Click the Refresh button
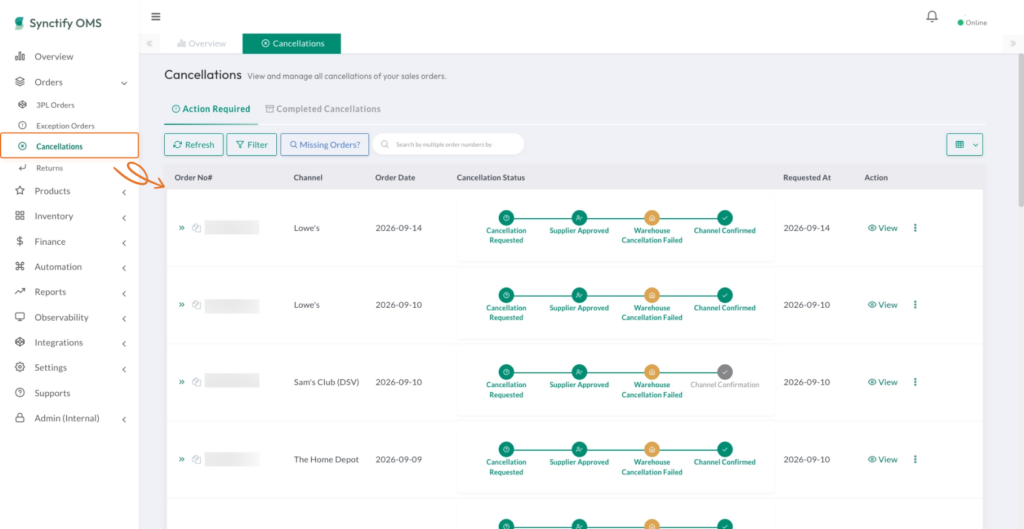Screen dimensions: 1024x529 click(194, 145)
